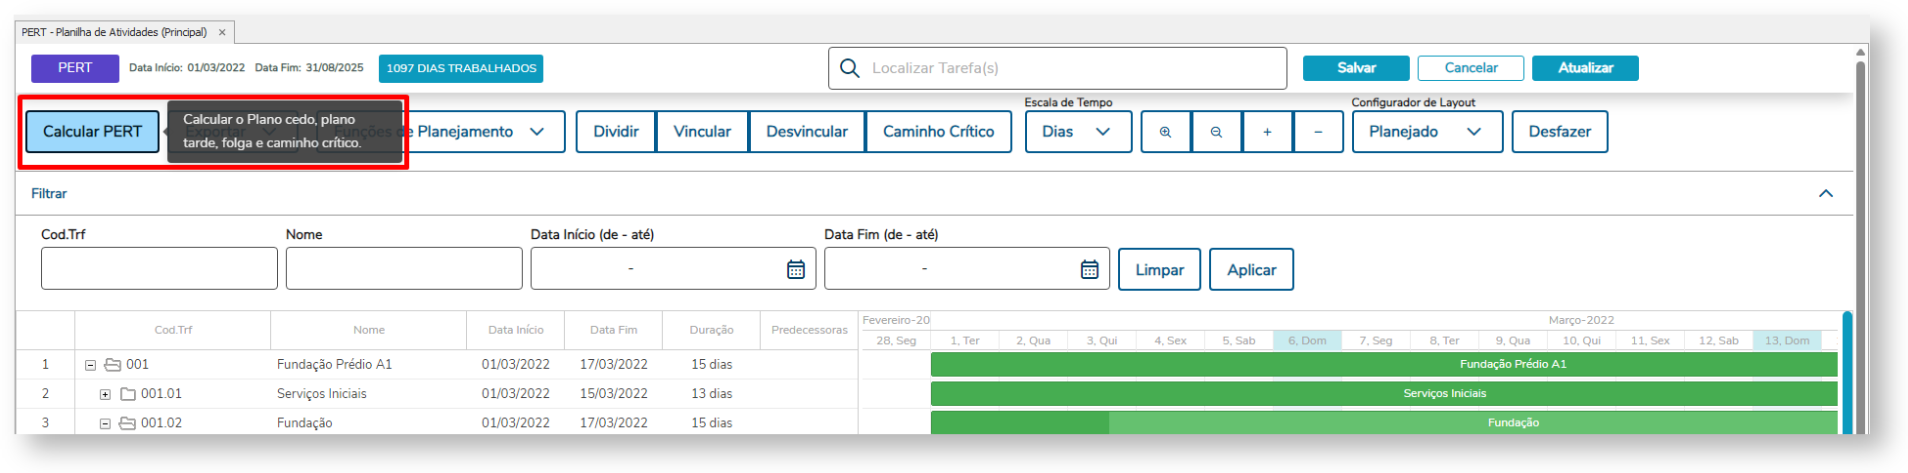Click the minus icon in time scale
Image resolution: width=1908 pixels, height=473 pixels.
pyautogui.click(x=1318, y=132)
